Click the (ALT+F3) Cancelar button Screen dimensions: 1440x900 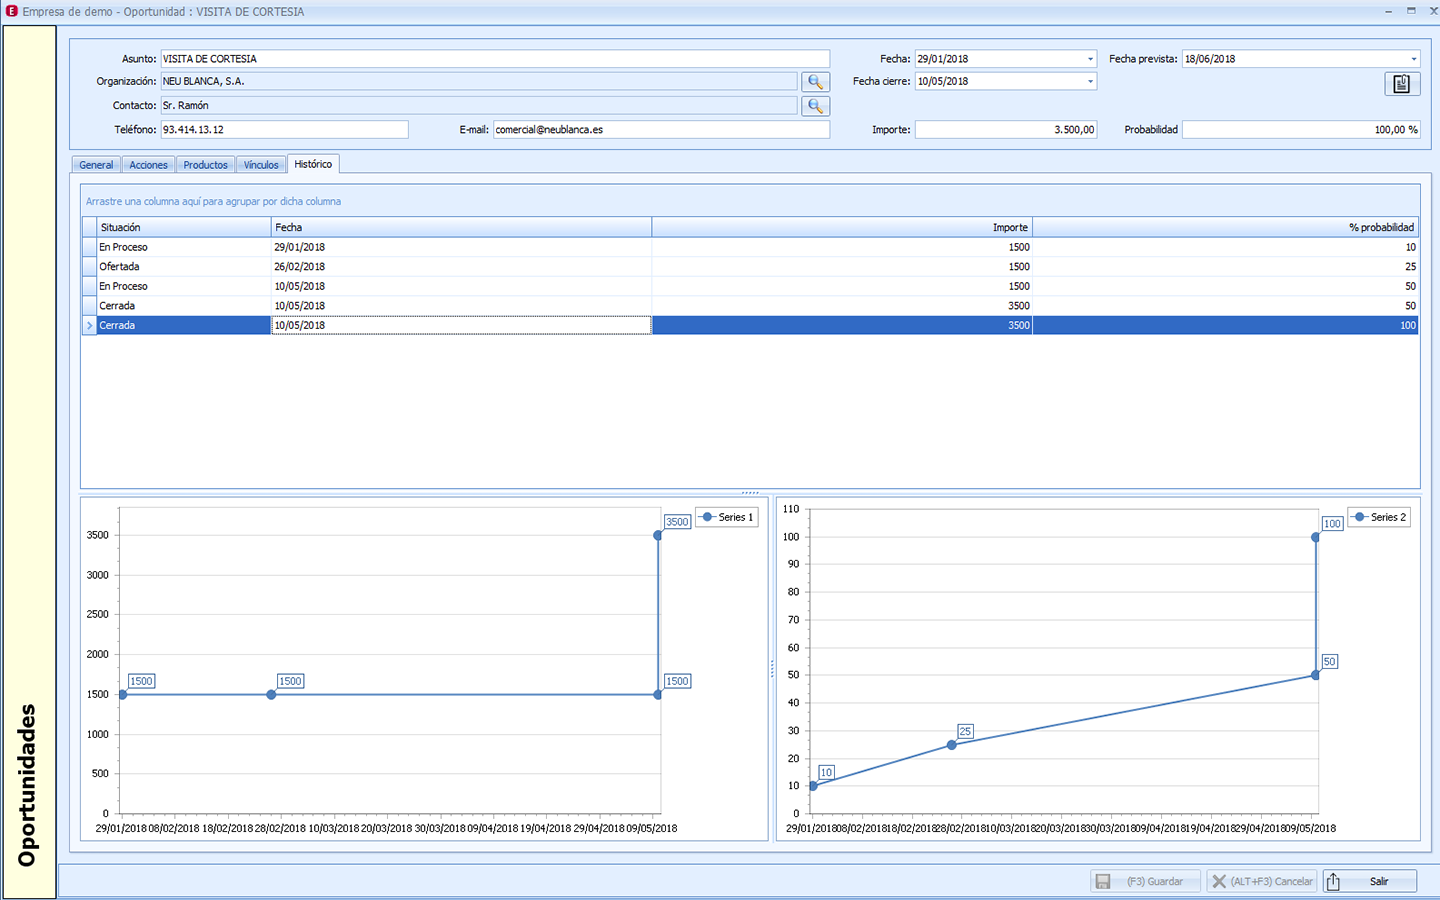coord(1260,881)
